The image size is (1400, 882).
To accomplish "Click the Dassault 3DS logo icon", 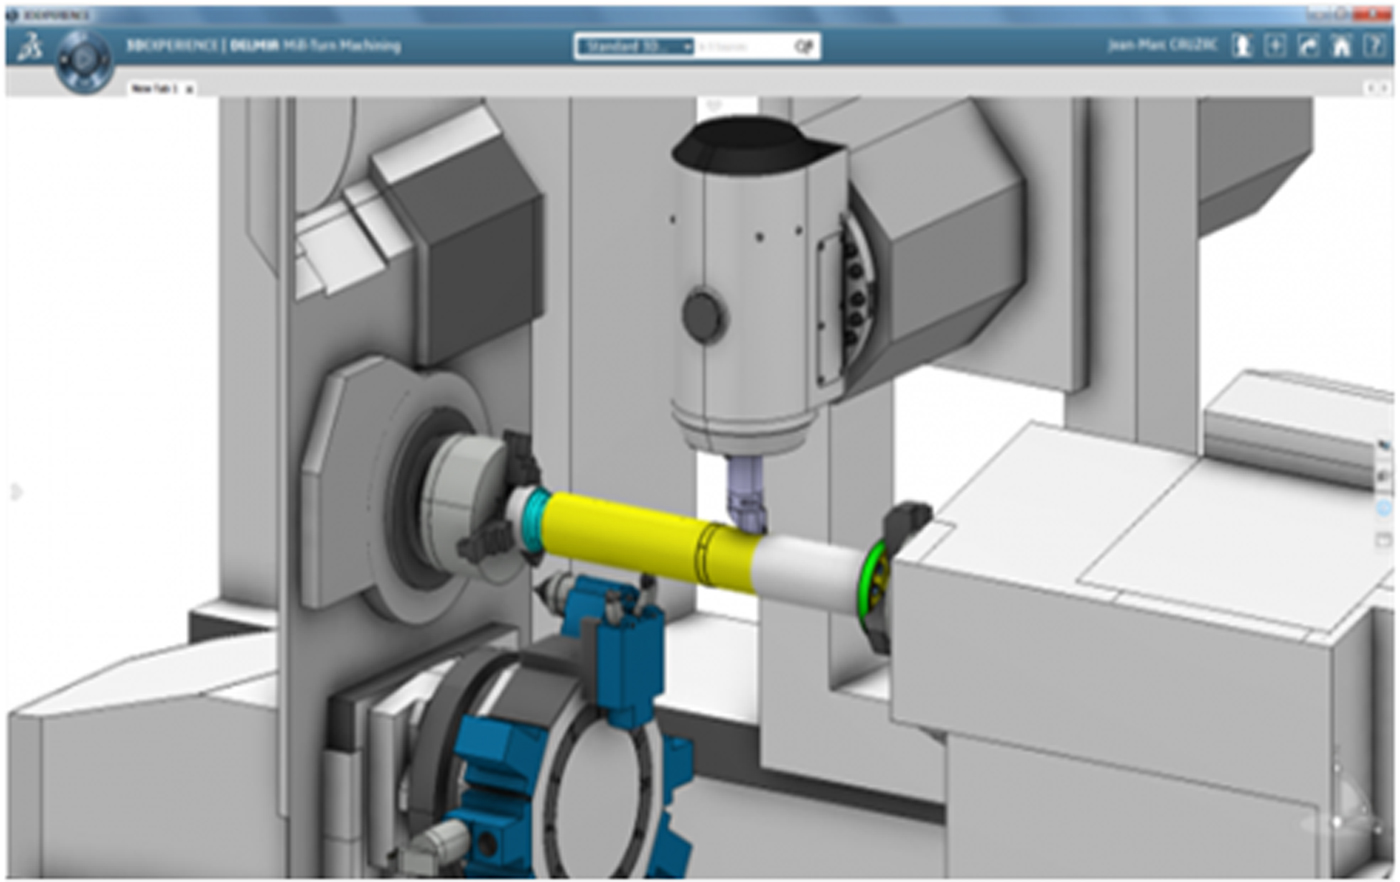I will 29,46.
